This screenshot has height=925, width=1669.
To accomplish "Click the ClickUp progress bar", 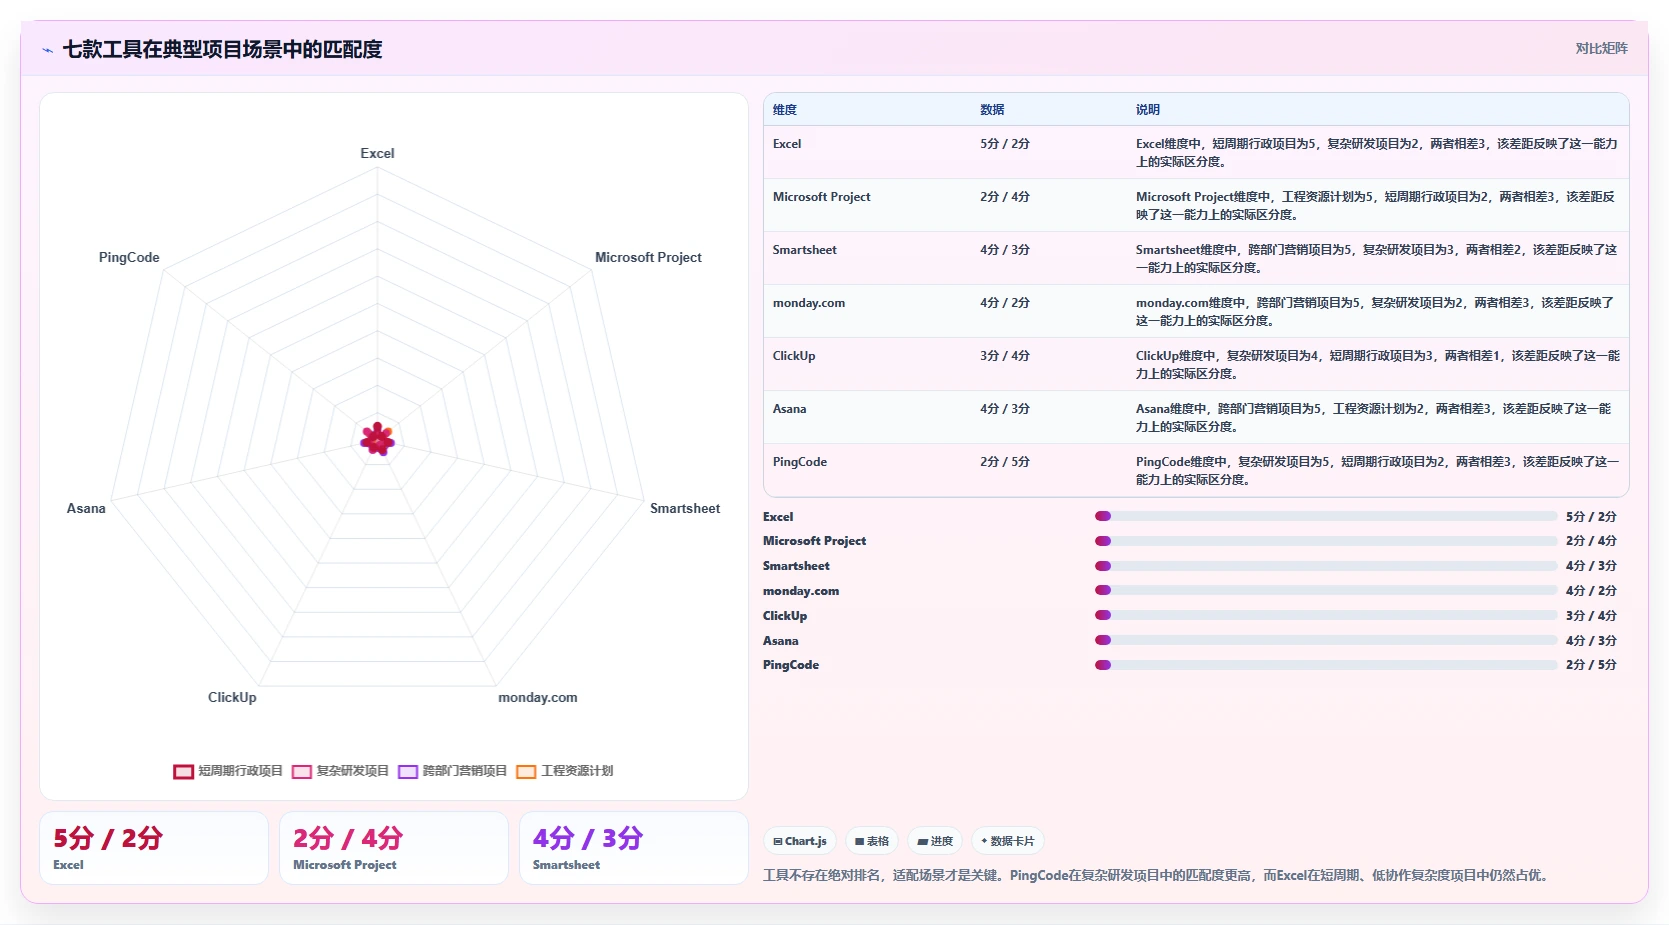I will pos(1326,615).
